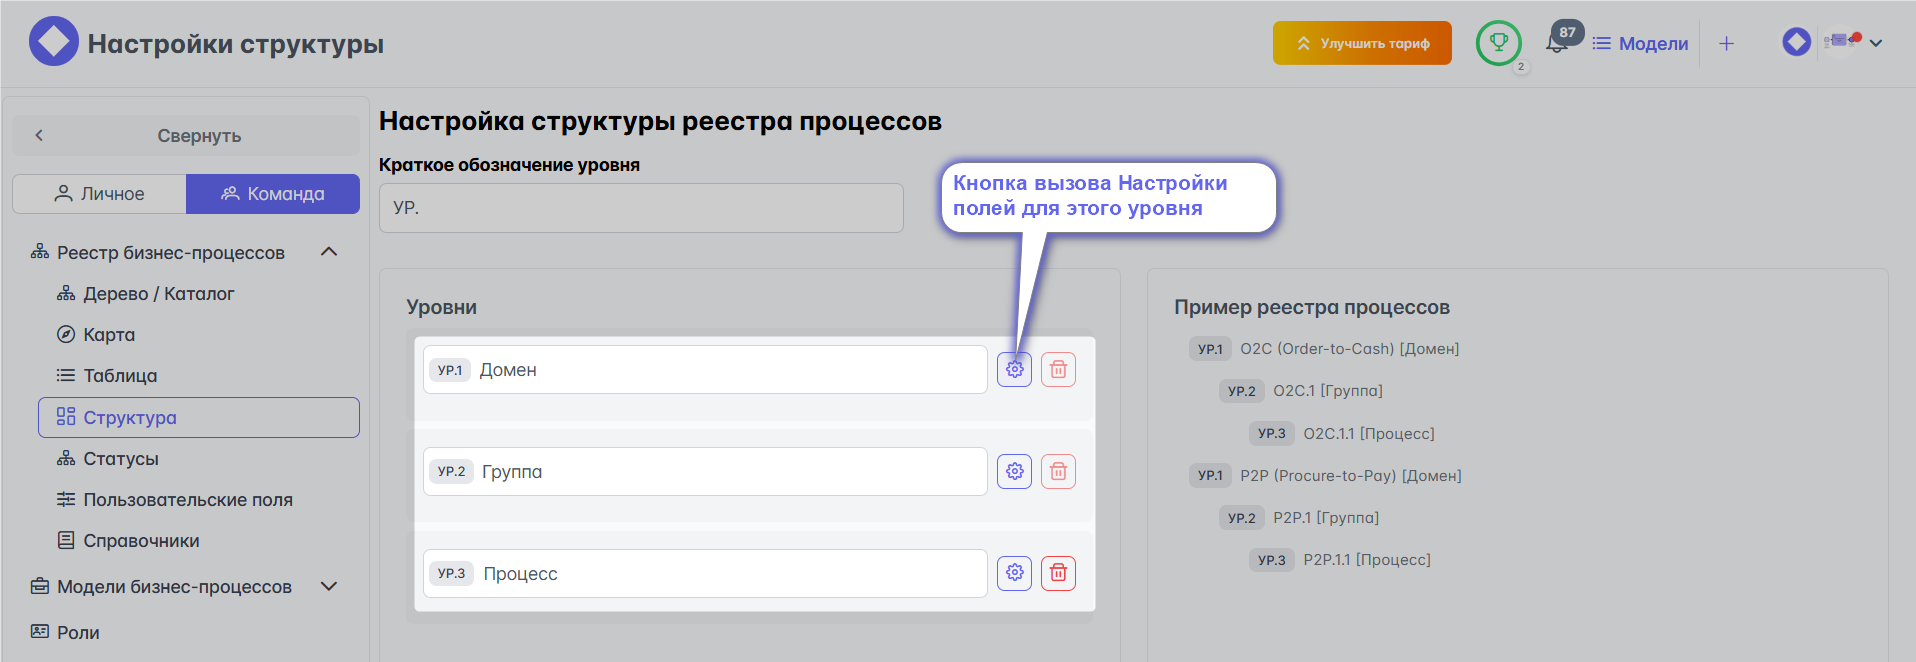The image size is (1916, 662).
Task: Collapse sidebar with Свернуть button
Action: tap(186, 135)
